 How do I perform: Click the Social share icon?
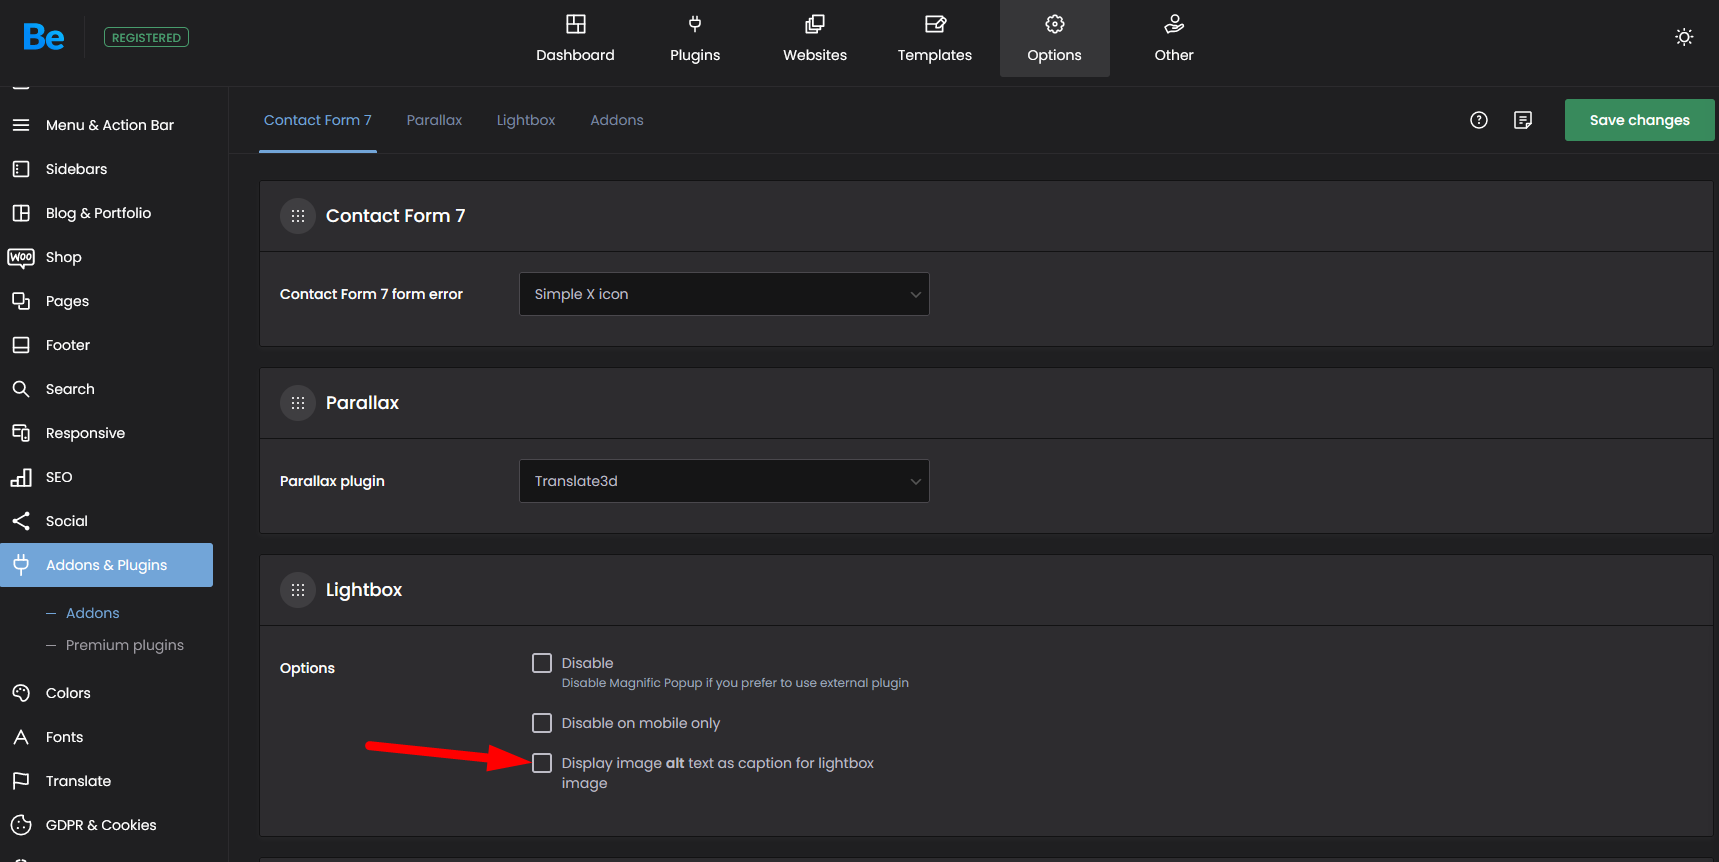[x=21, y=521]
